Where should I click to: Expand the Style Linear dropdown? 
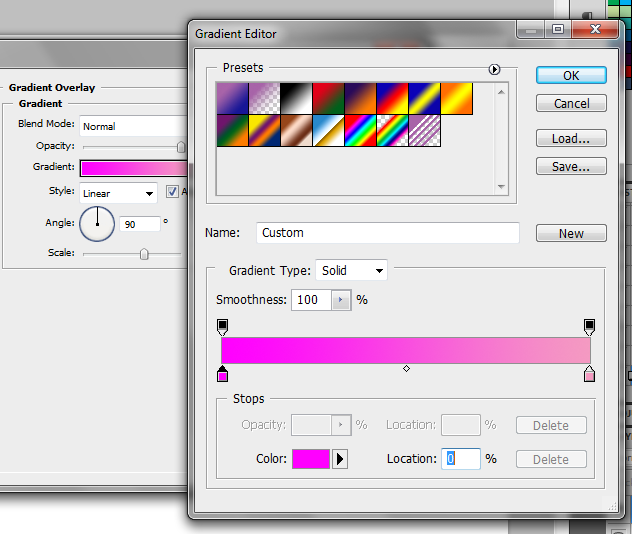click(118, 193)
